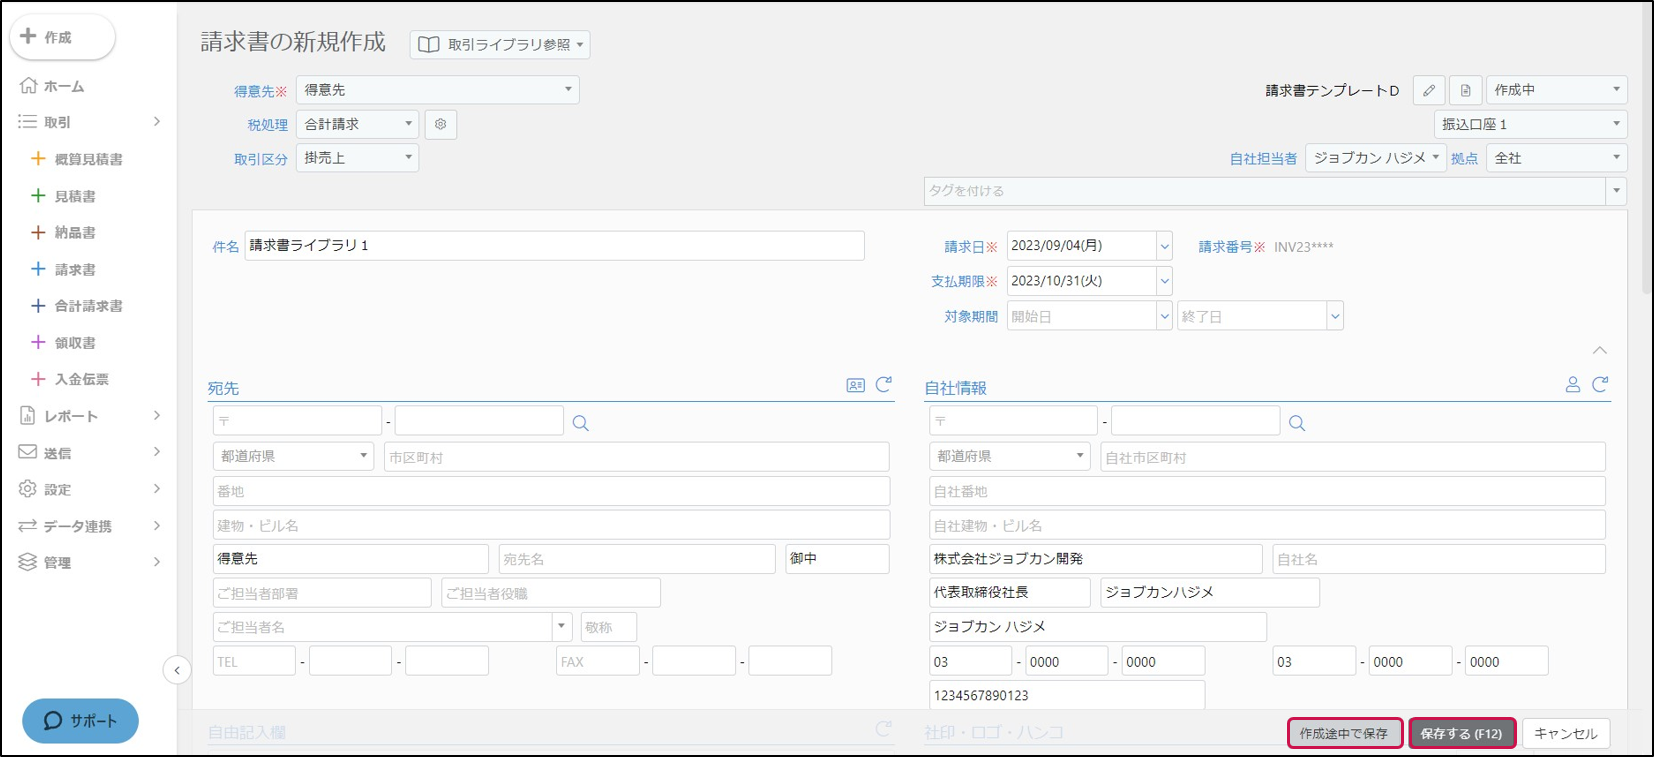Click the gear icon beside 税処理
The height and width of the screenshot is (757, 1654).
point(441,124)
